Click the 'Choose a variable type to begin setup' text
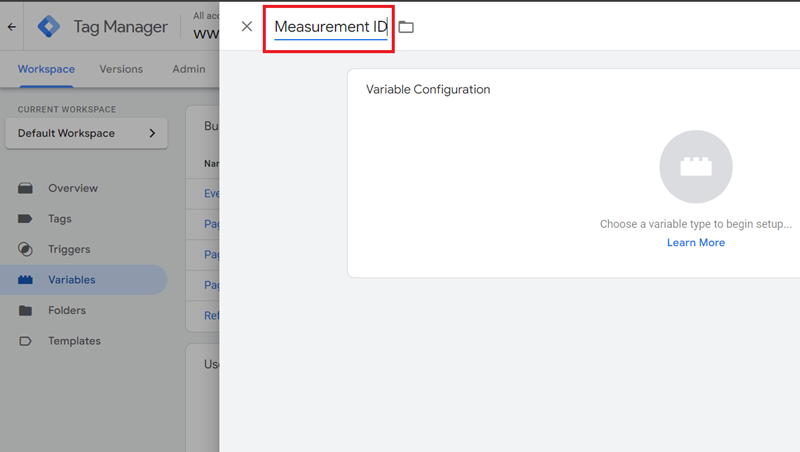Image resolution: width=800 pixels, height=452 pixels. (x=696, y=224)
